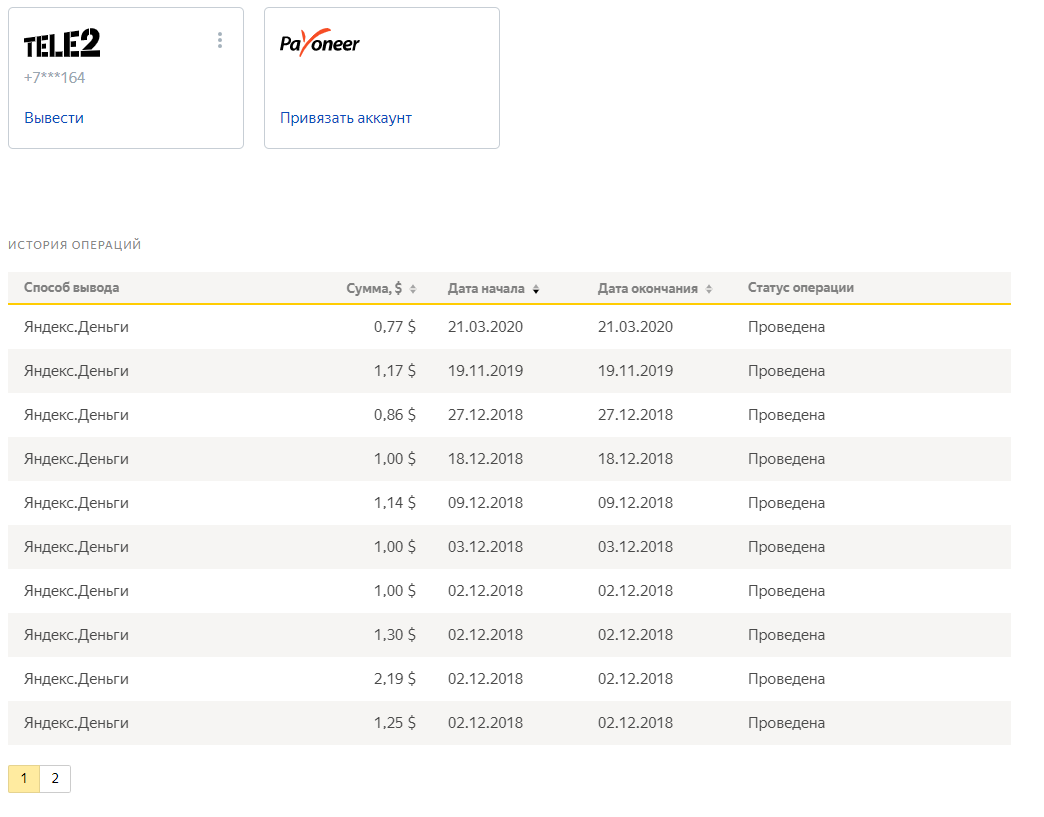
Task: Select the 0,77 $ row dated 21.03.2020
Action: 509,327
